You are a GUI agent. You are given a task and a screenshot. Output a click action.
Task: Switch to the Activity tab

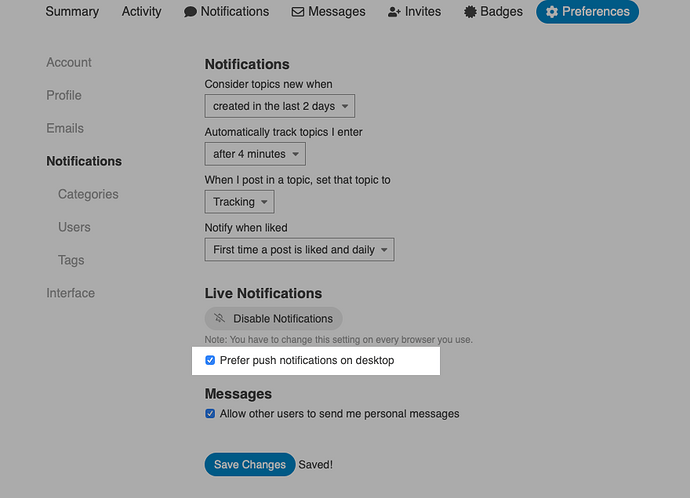click(x=141, y=11)
